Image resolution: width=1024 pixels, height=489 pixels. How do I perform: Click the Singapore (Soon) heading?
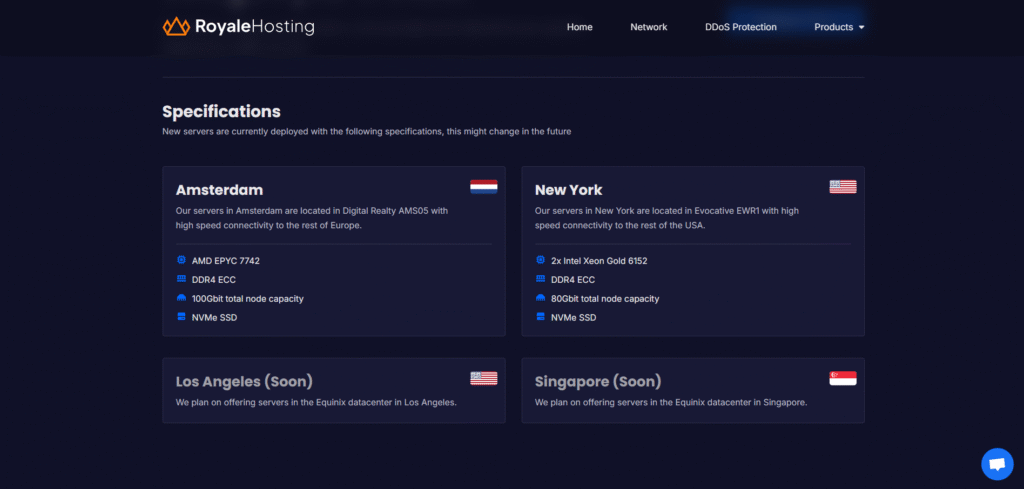[x=598, y=382]
